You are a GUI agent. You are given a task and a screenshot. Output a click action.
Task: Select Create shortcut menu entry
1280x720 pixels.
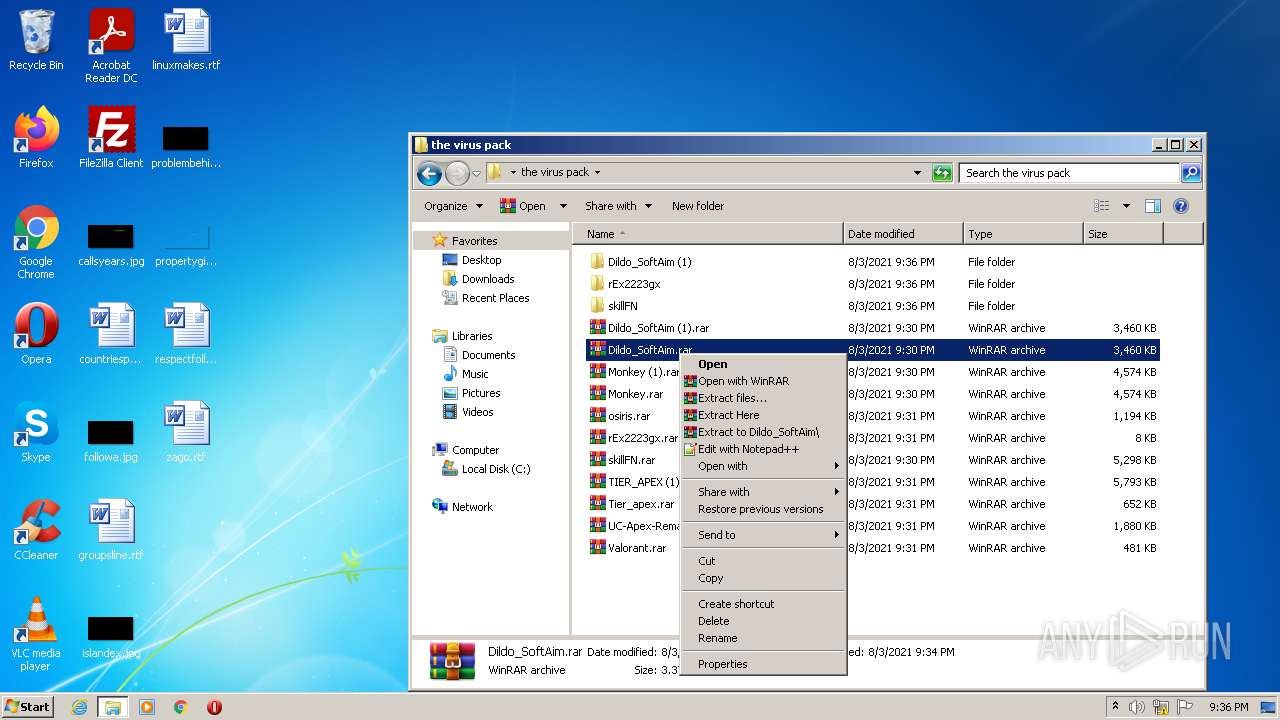click(x=764, y=604)
